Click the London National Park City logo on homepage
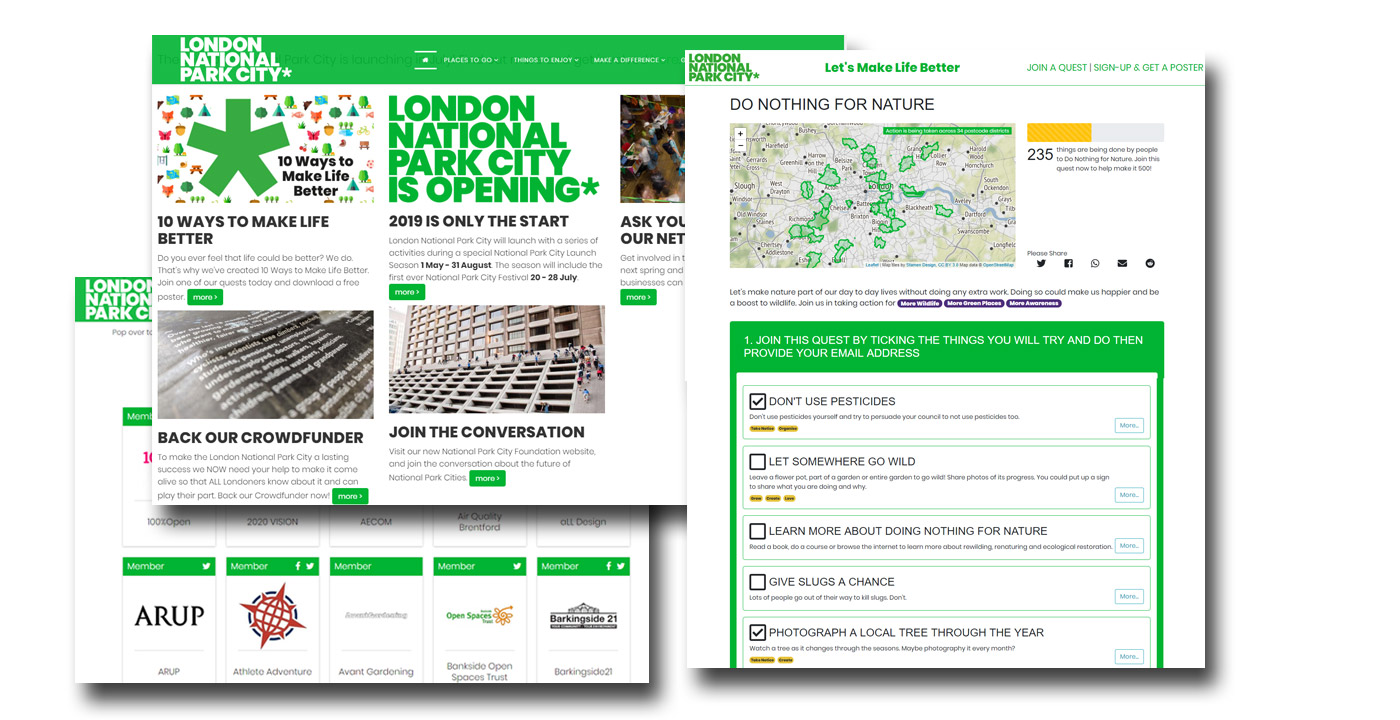Viewport: 1400px width, 720px height. click(236, 60)
